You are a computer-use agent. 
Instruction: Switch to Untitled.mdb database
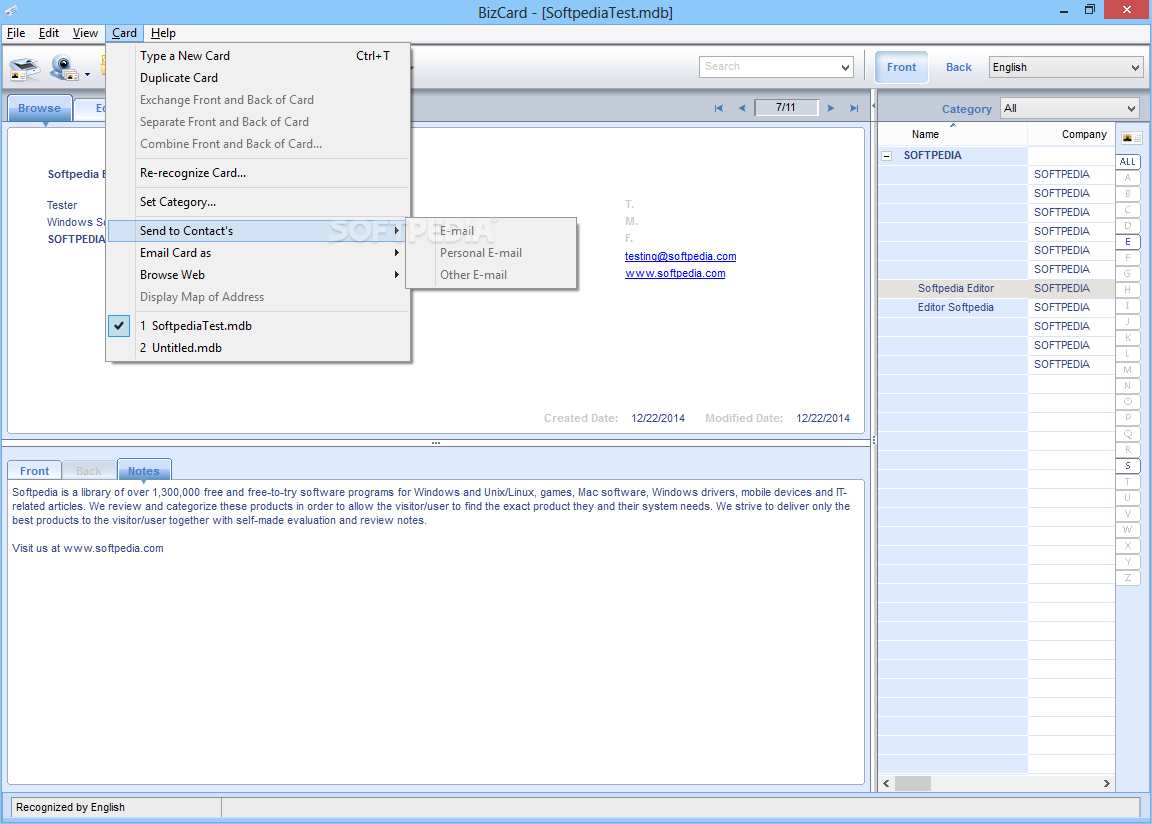(257, 348)
